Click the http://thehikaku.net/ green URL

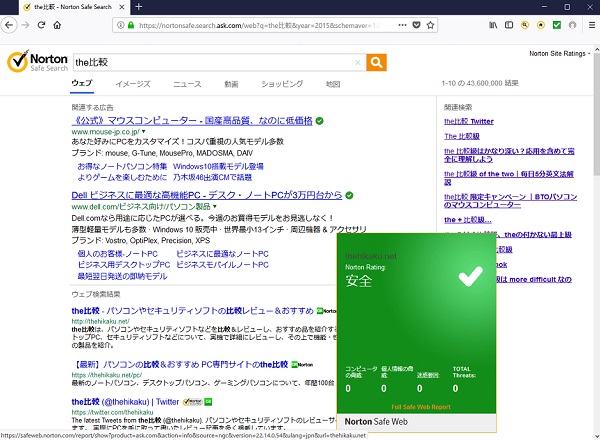pos(100,321)
